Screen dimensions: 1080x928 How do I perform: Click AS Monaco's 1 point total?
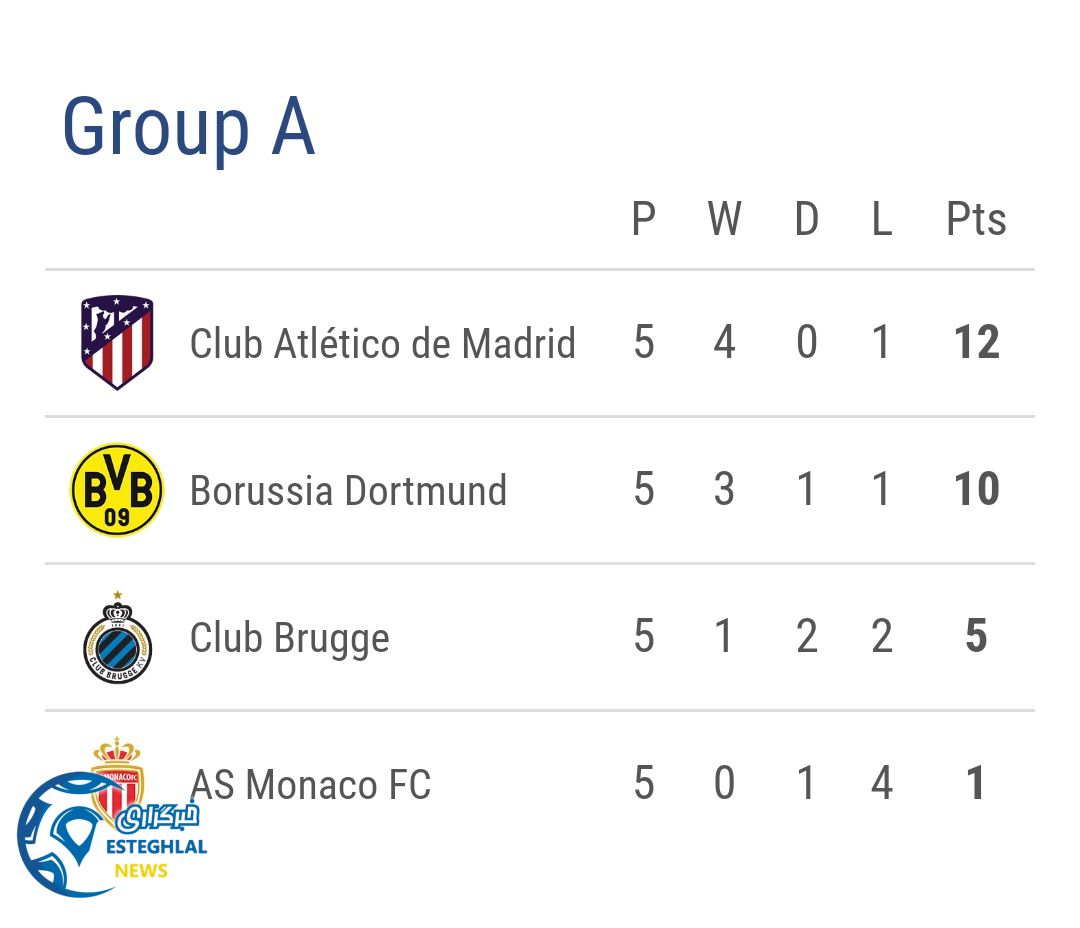pyautogui.click(x=976, y=784)
